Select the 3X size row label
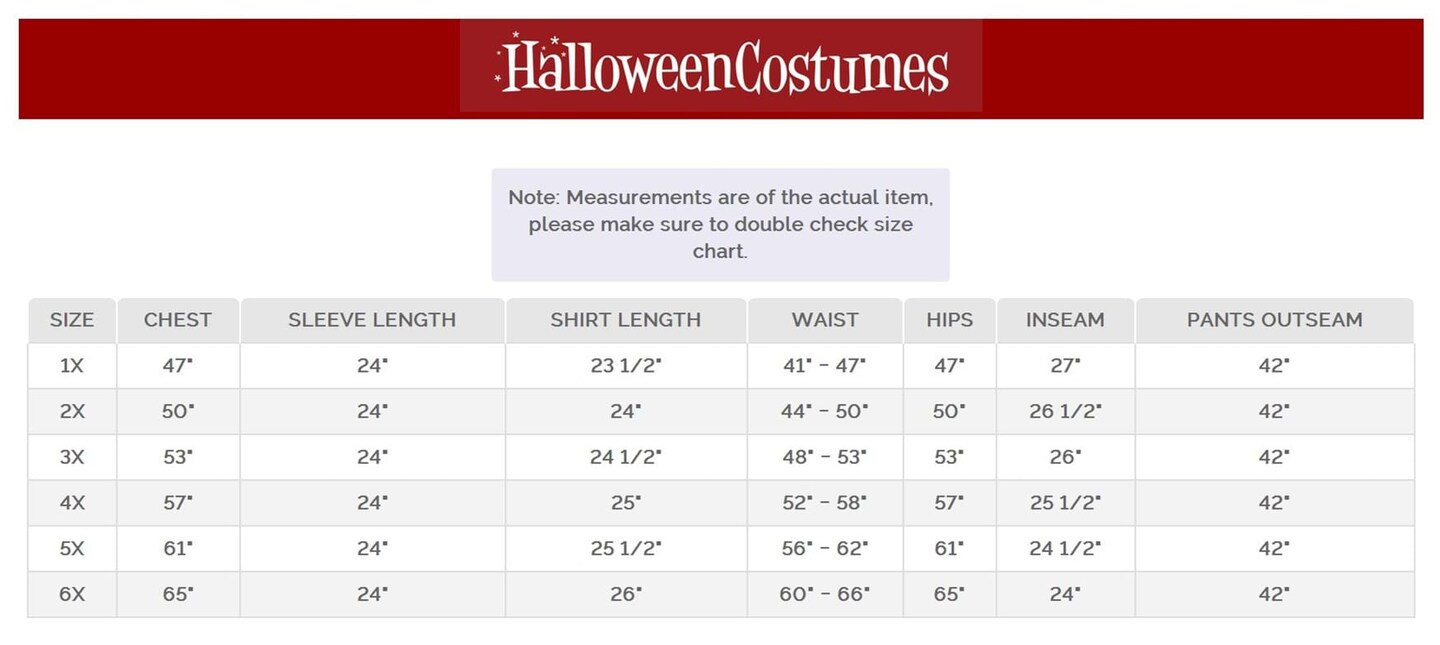 pos(72,457)
